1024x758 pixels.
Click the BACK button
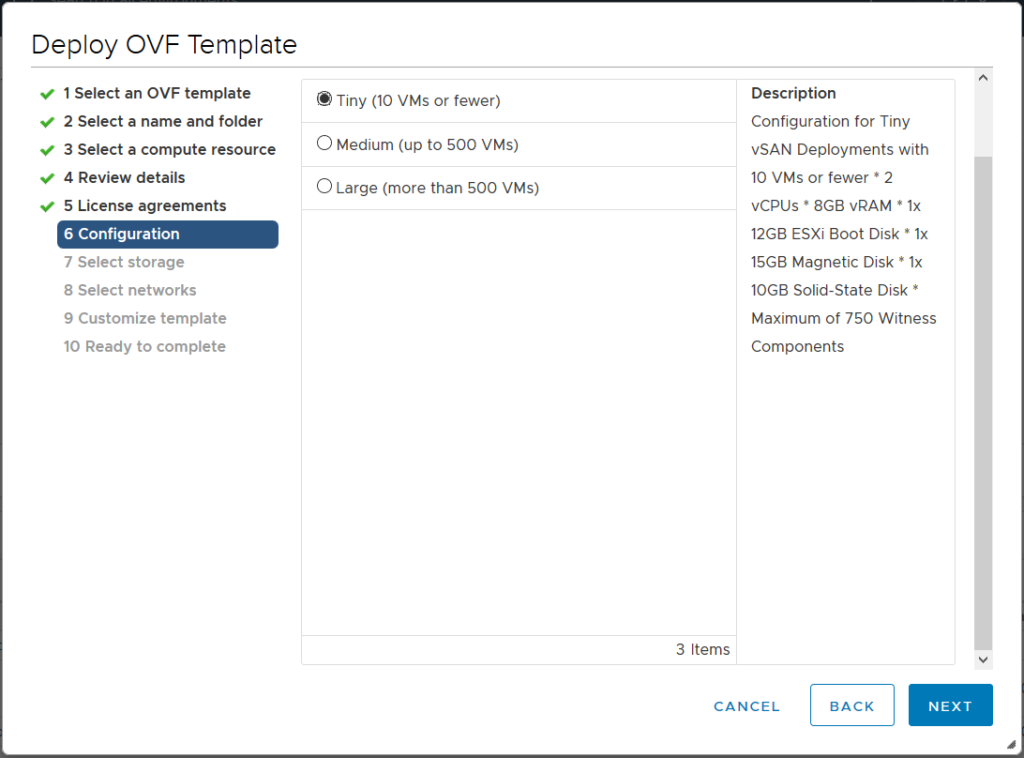[852, 705]
